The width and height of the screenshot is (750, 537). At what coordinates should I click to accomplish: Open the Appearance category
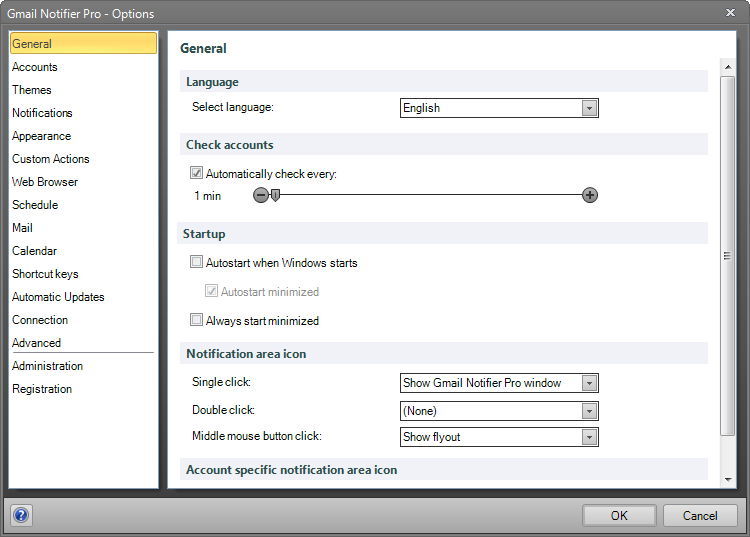(41, 136)
